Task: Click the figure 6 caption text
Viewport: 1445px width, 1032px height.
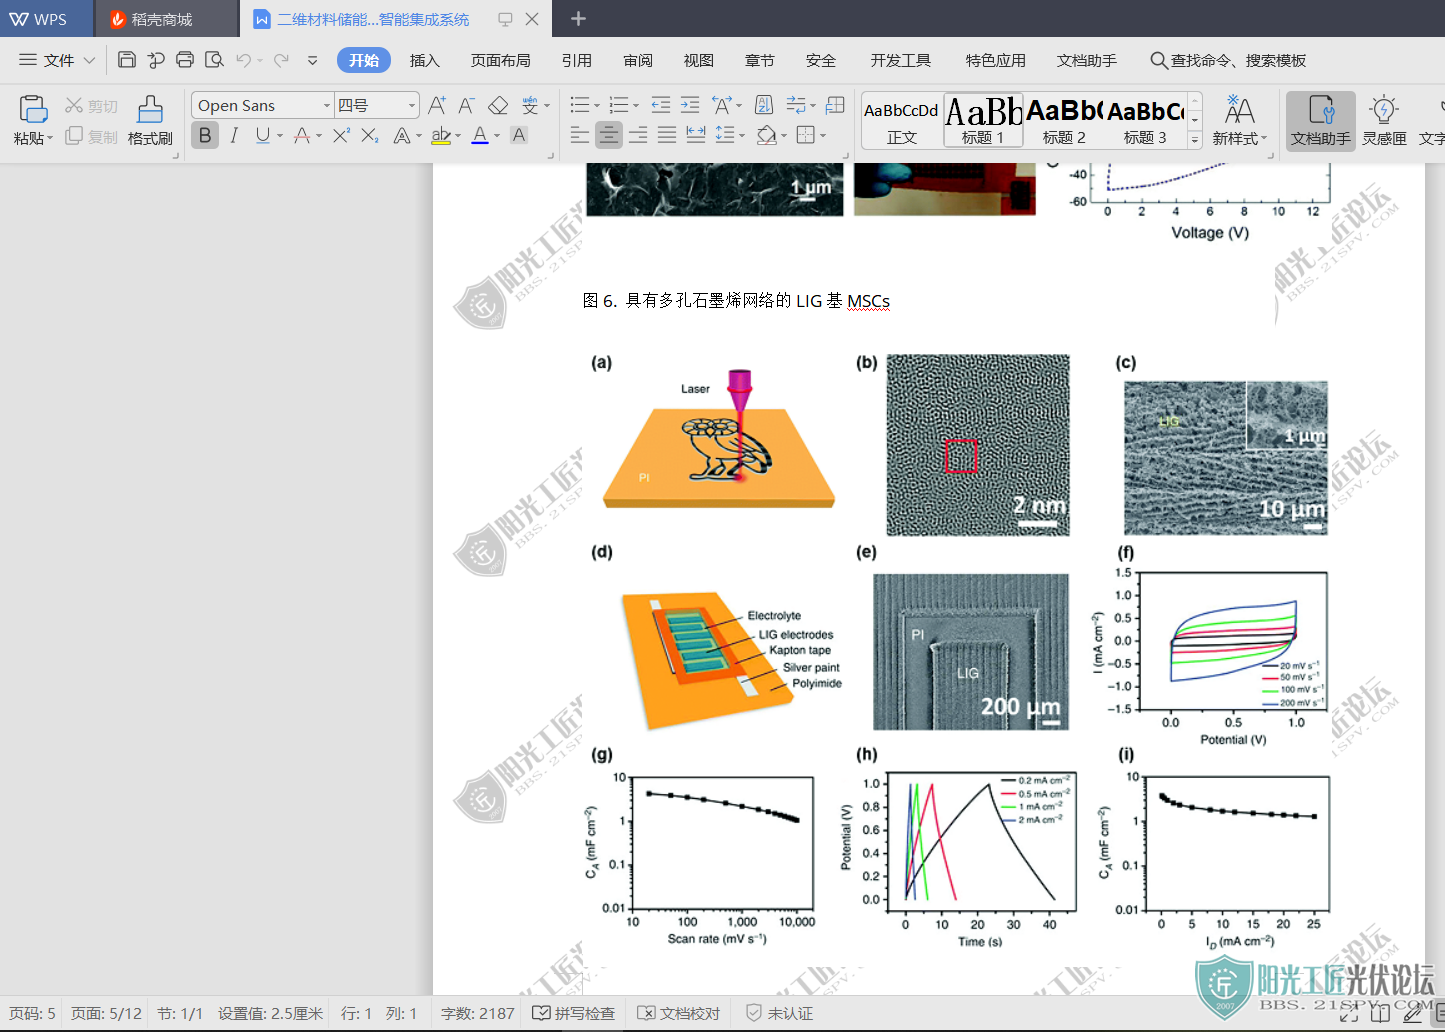Action: click(736, 301)
